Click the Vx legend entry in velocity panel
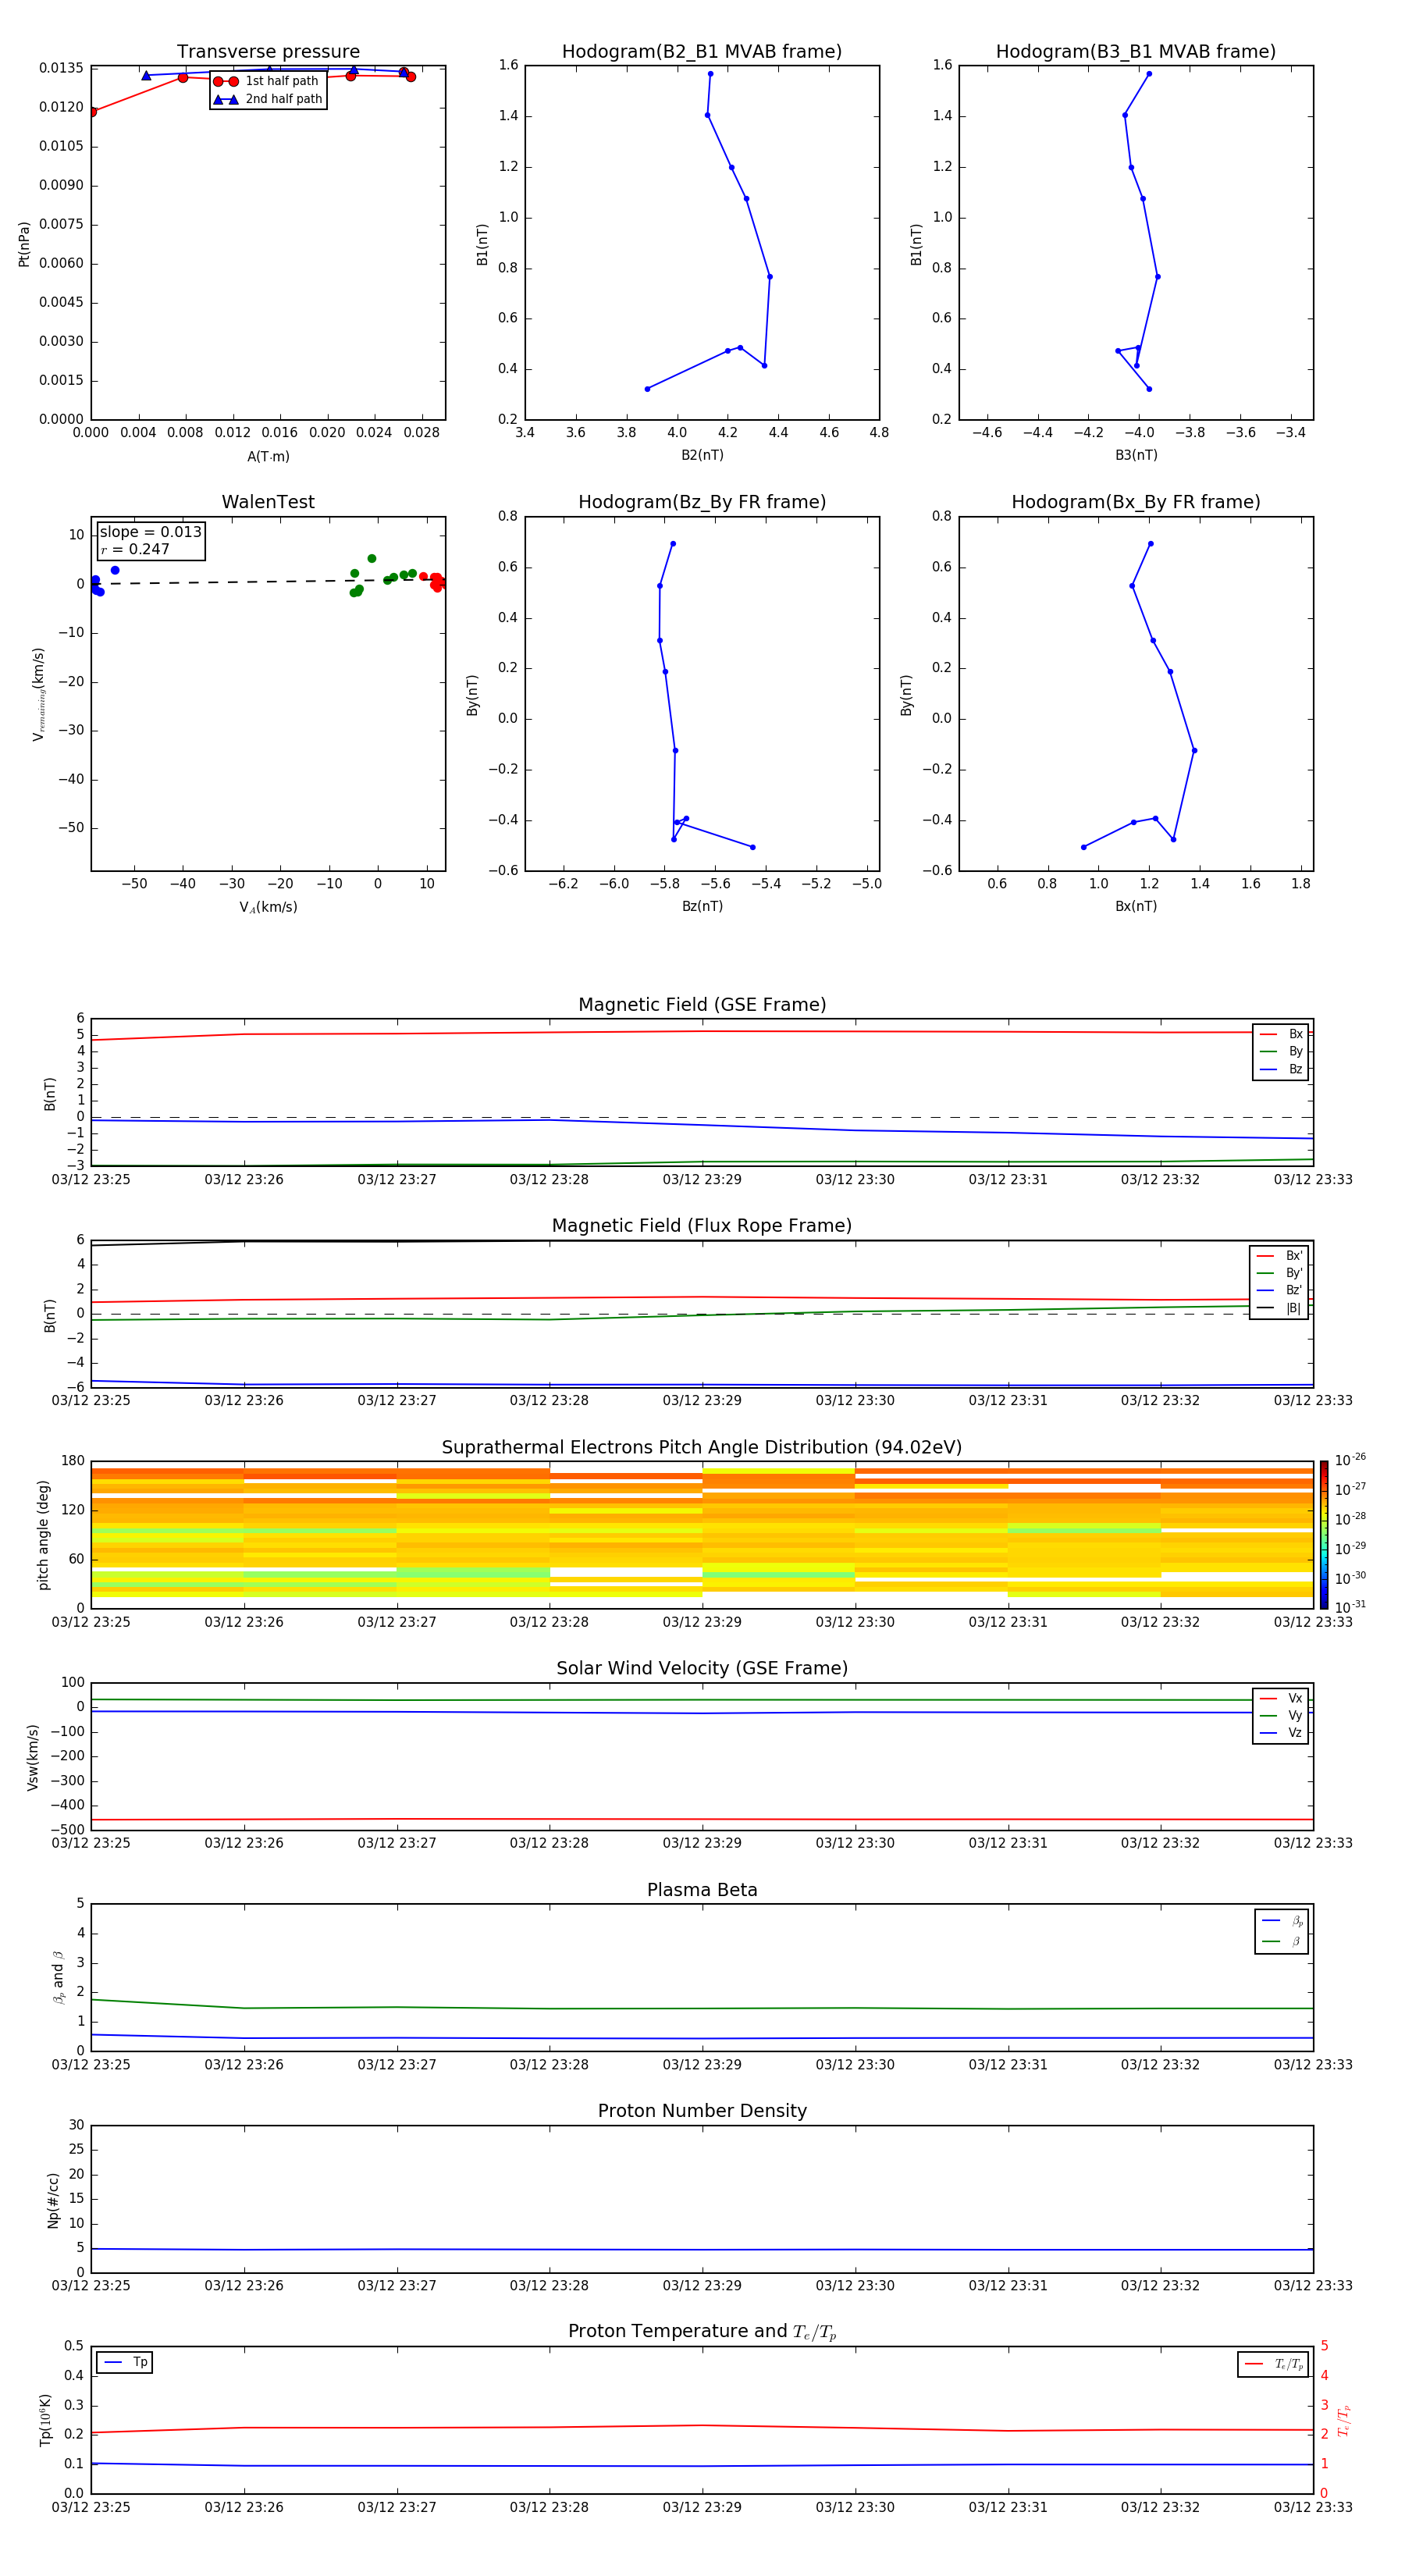The height and width of the screenshot is (2576, 1405). [x=1281, y=1698]
